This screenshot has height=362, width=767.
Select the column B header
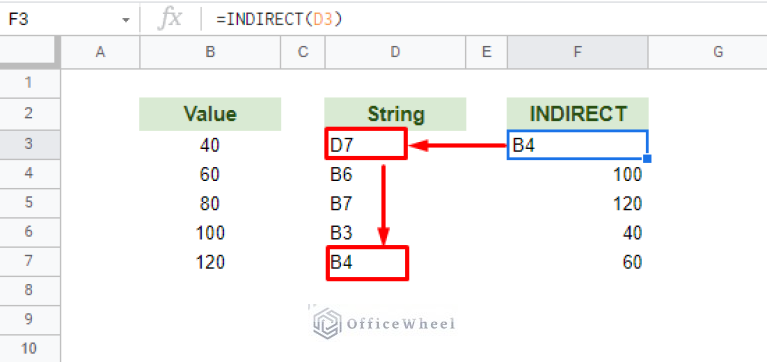click(x=210, y=52)
